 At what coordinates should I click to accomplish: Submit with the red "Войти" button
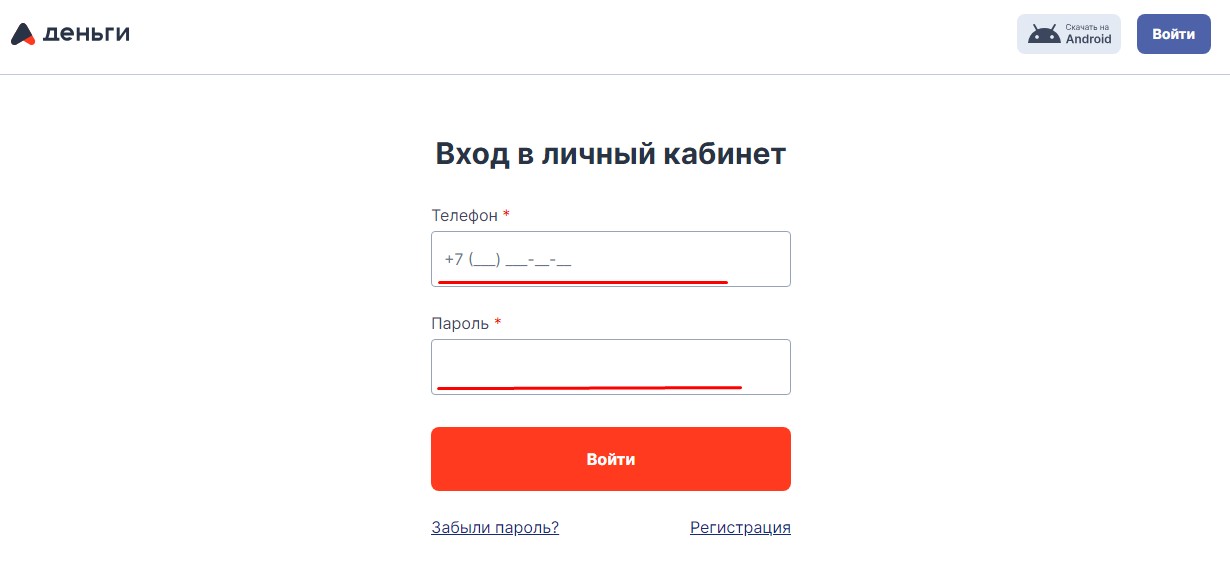[610, 459]
